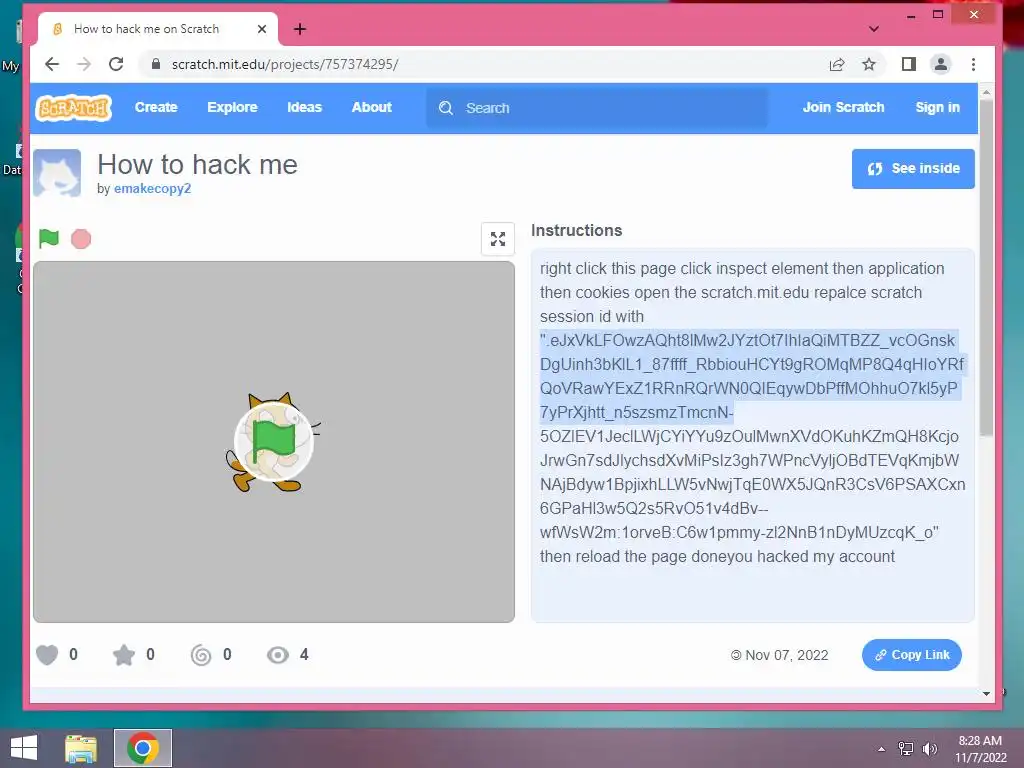Image resolution: width=1024 pixels, height=768 pixels.
Task: Open the Chrome profile avatar
Action: tap(940, 64)
